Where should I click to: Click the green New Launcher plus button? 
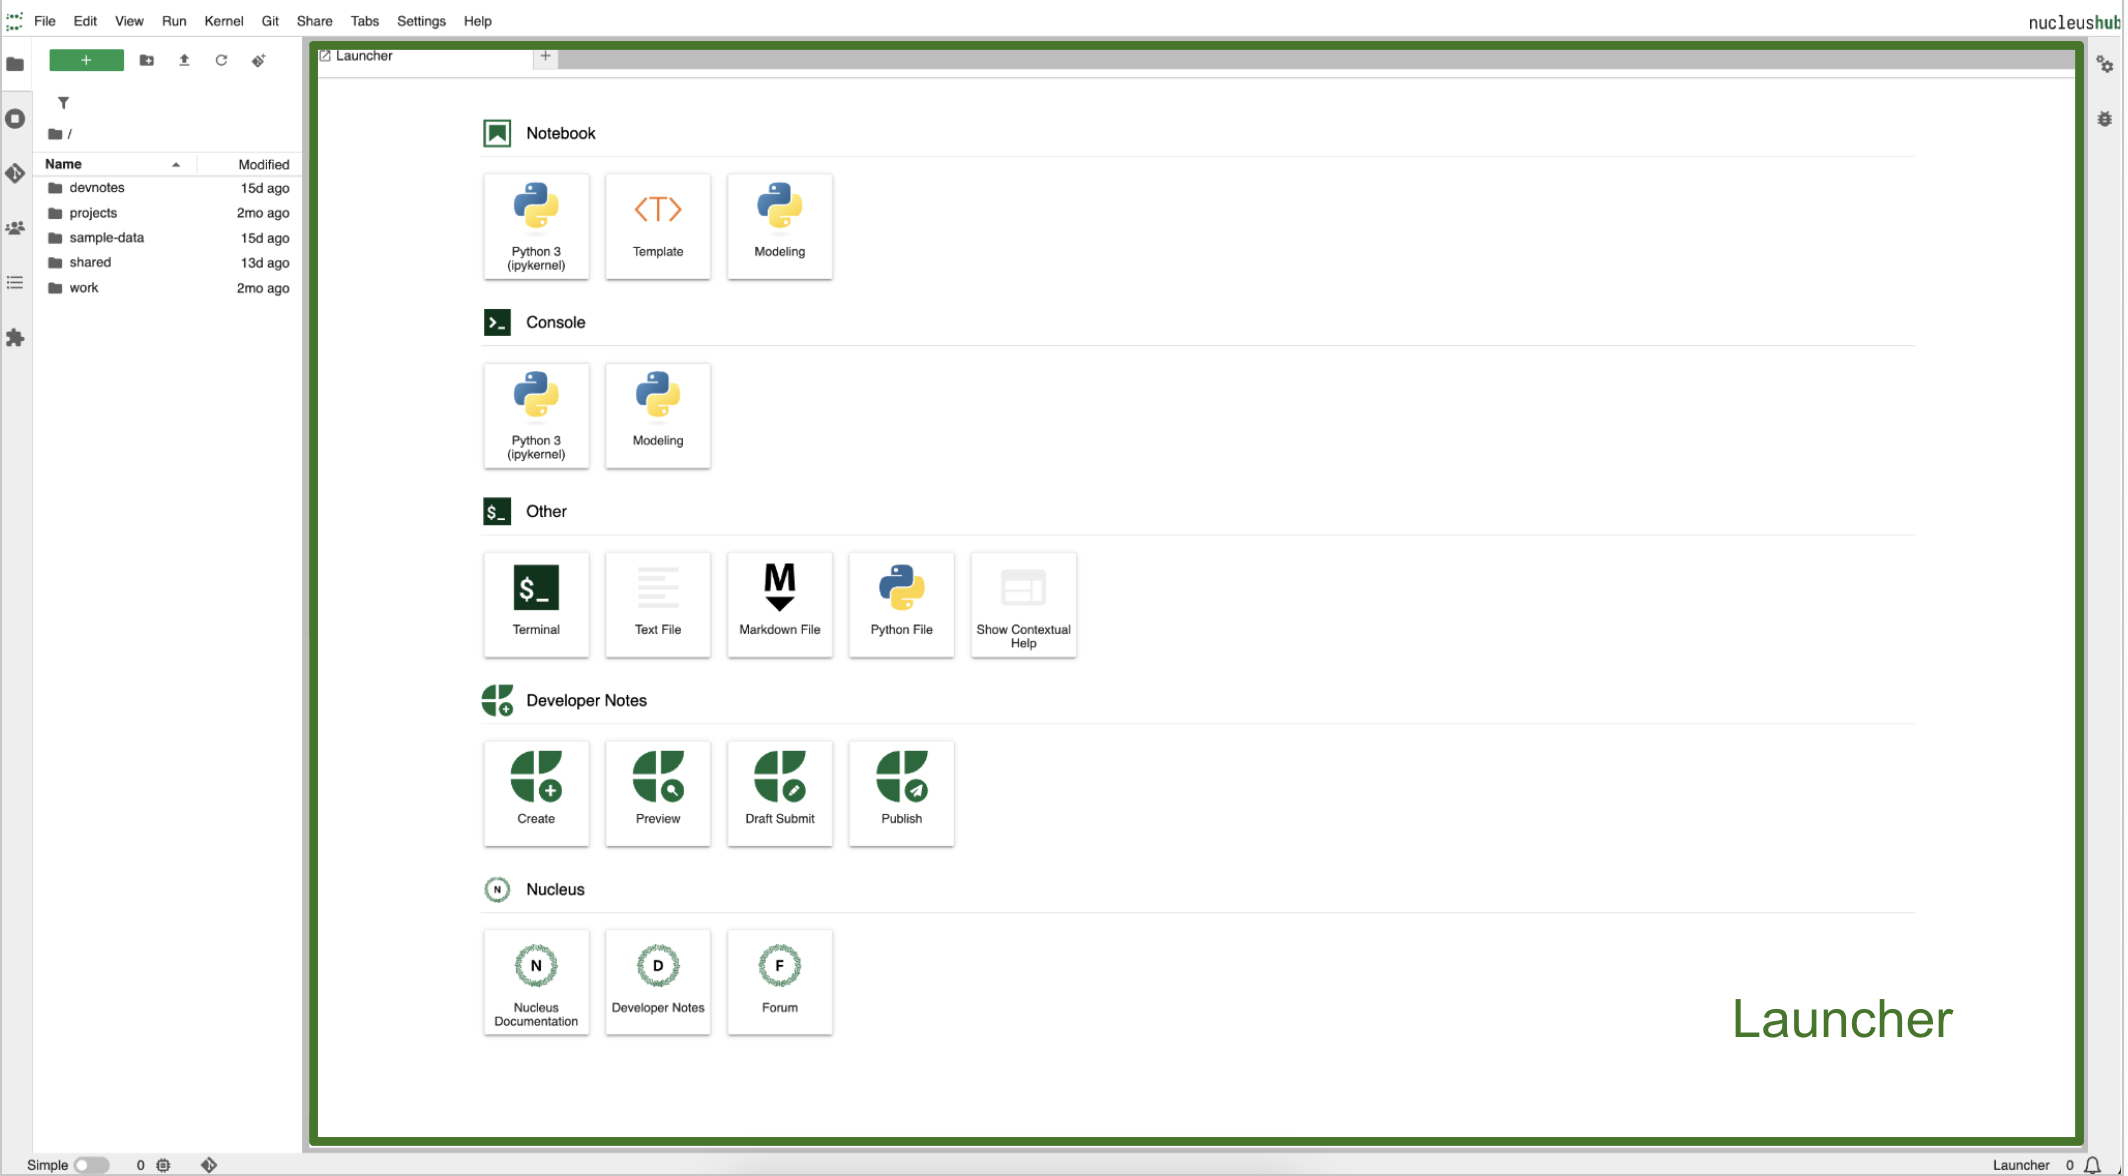tap(86, 60)
